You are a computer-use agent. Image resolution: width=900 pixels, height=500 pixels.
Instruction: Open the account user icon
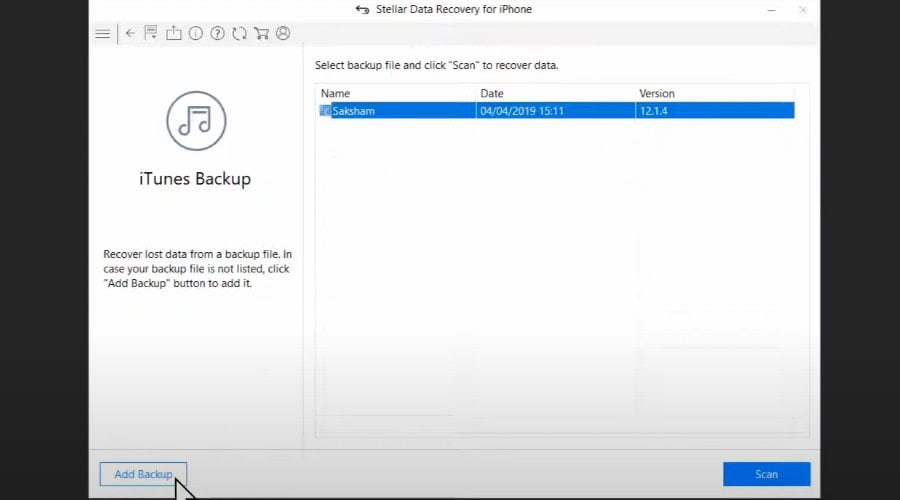point(283,33)
